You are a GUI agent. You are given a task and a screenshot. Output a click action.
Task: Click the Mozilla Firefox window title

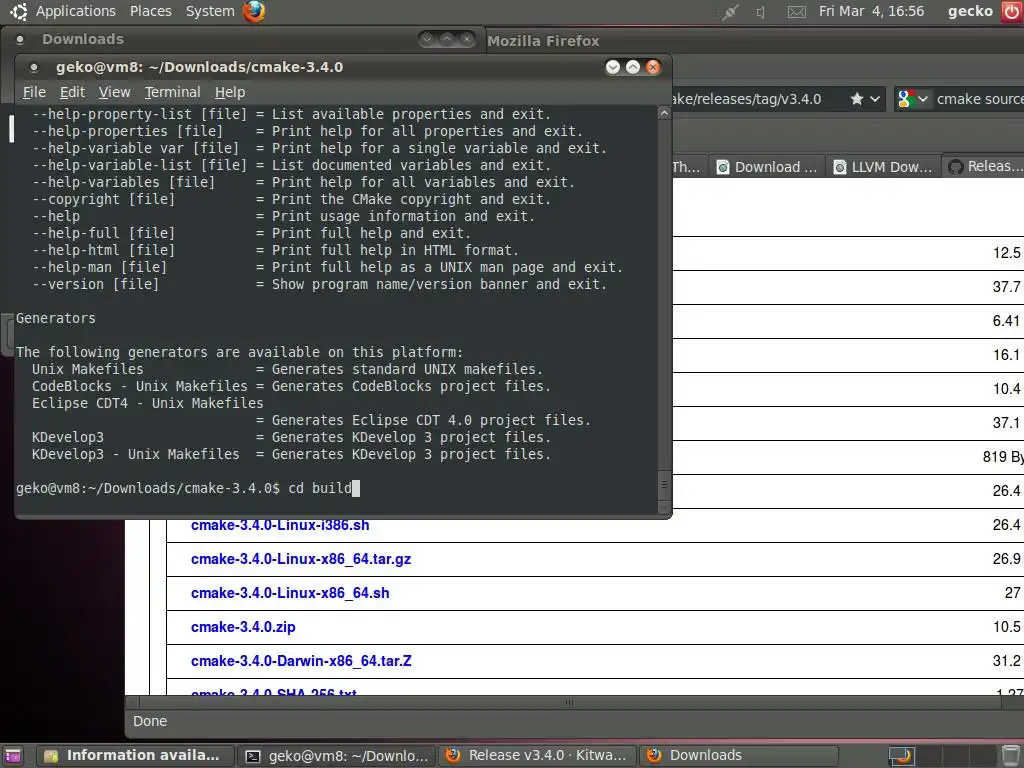(543, 41)
